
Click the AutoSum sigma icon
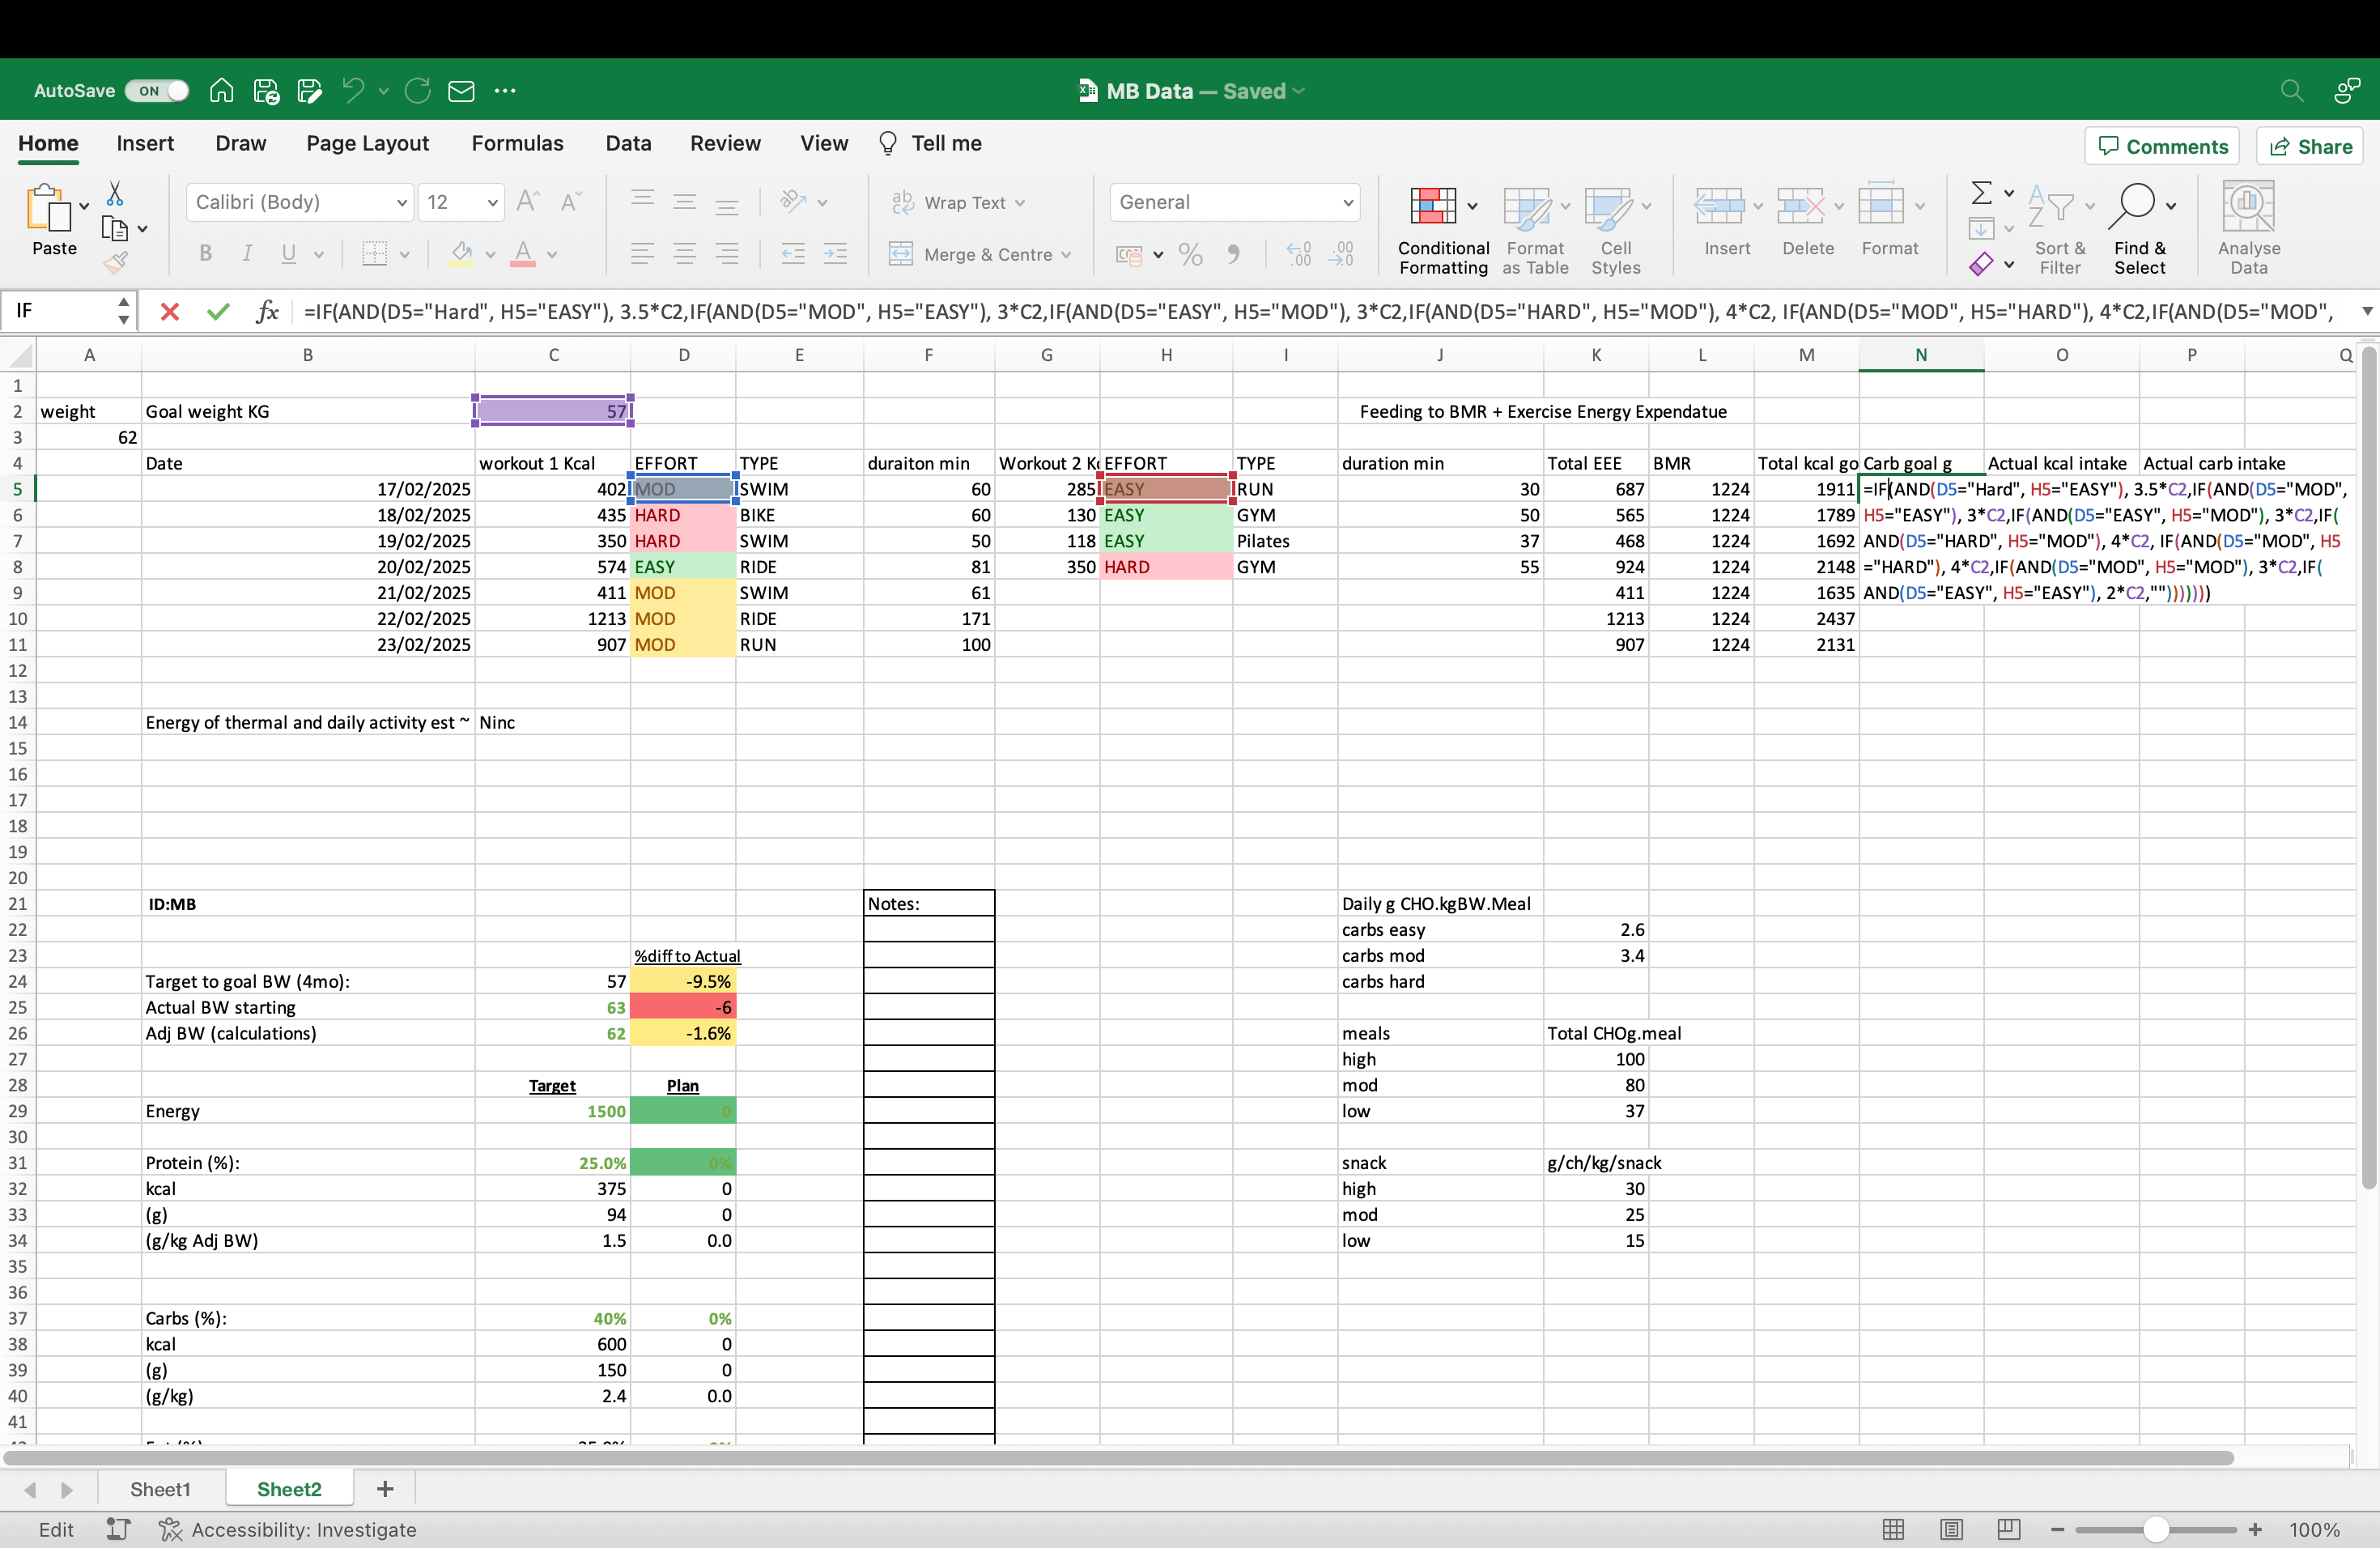point(1980,193)
